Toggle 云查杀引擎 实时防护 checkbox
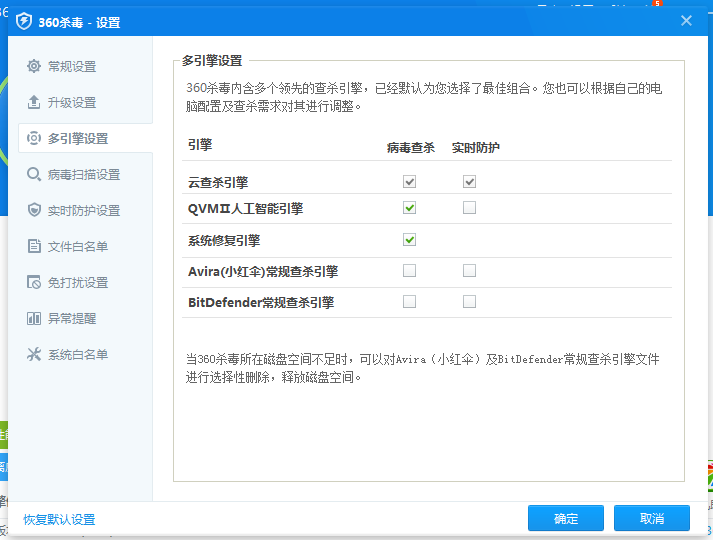This screenshot has width=713, height=540. point(469,182)
